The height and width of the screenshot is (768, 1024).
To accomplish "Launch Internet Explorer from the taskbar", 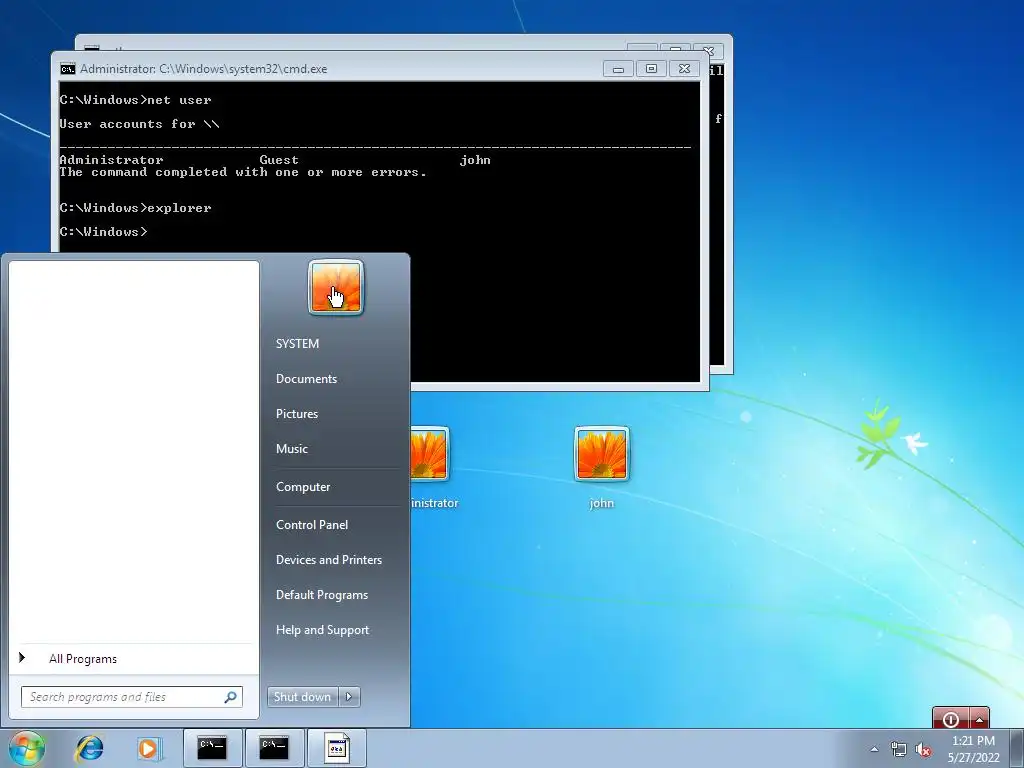I will (89, 748).
